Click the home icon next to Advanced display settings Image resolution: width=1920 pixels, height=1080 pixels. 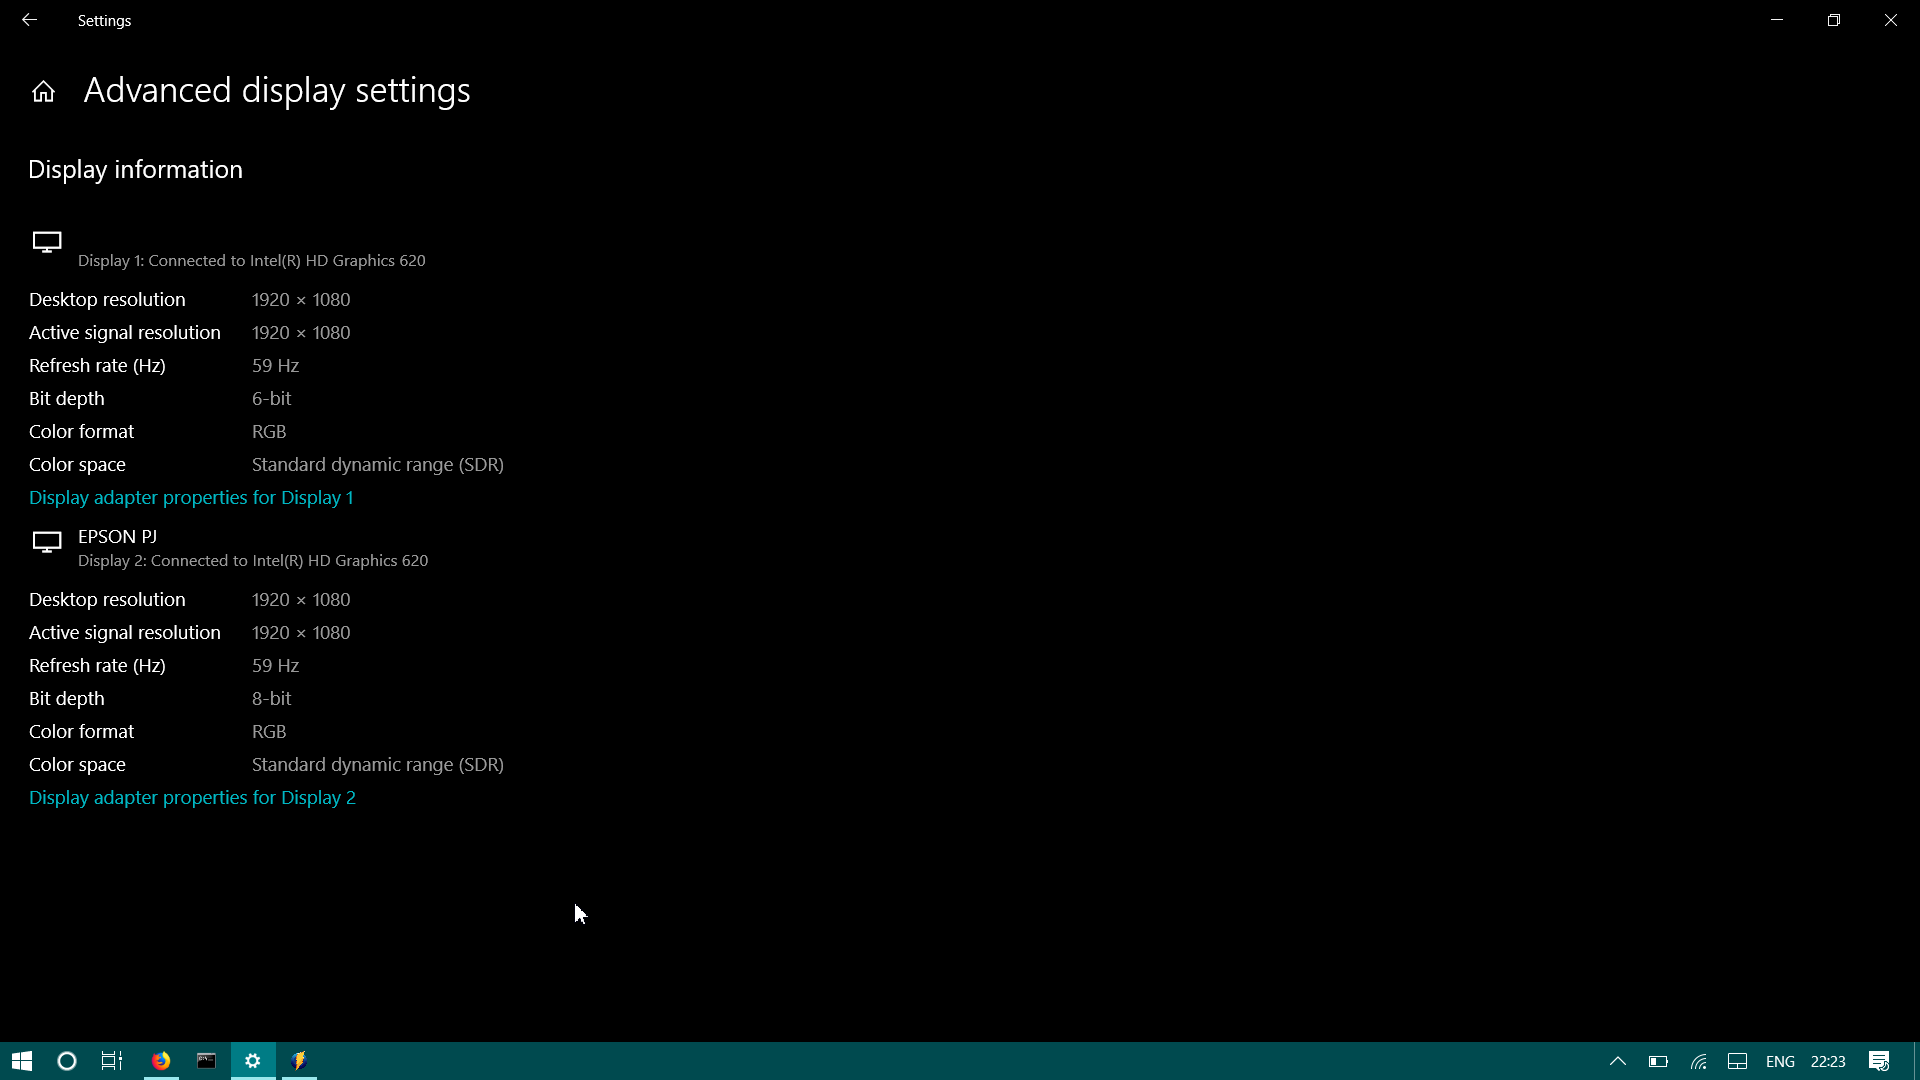coord(43,90)
